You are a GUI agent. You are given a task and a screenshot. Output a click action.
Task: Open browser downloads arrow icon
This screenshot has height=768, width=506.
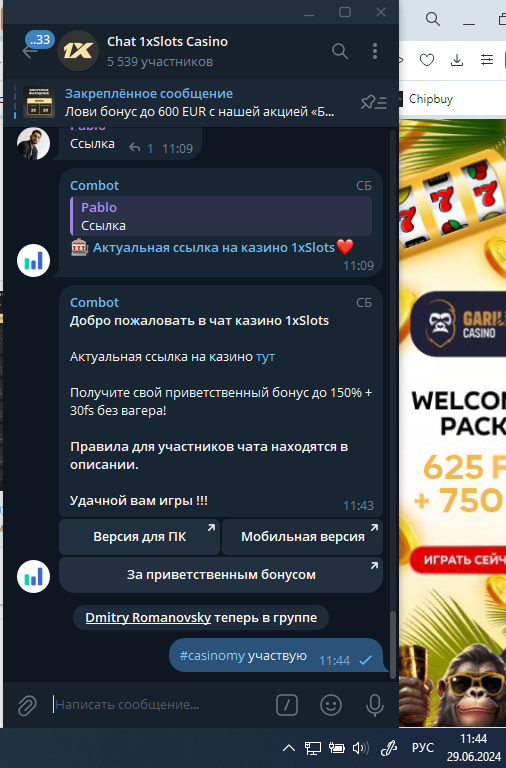[x=457, y=60]
